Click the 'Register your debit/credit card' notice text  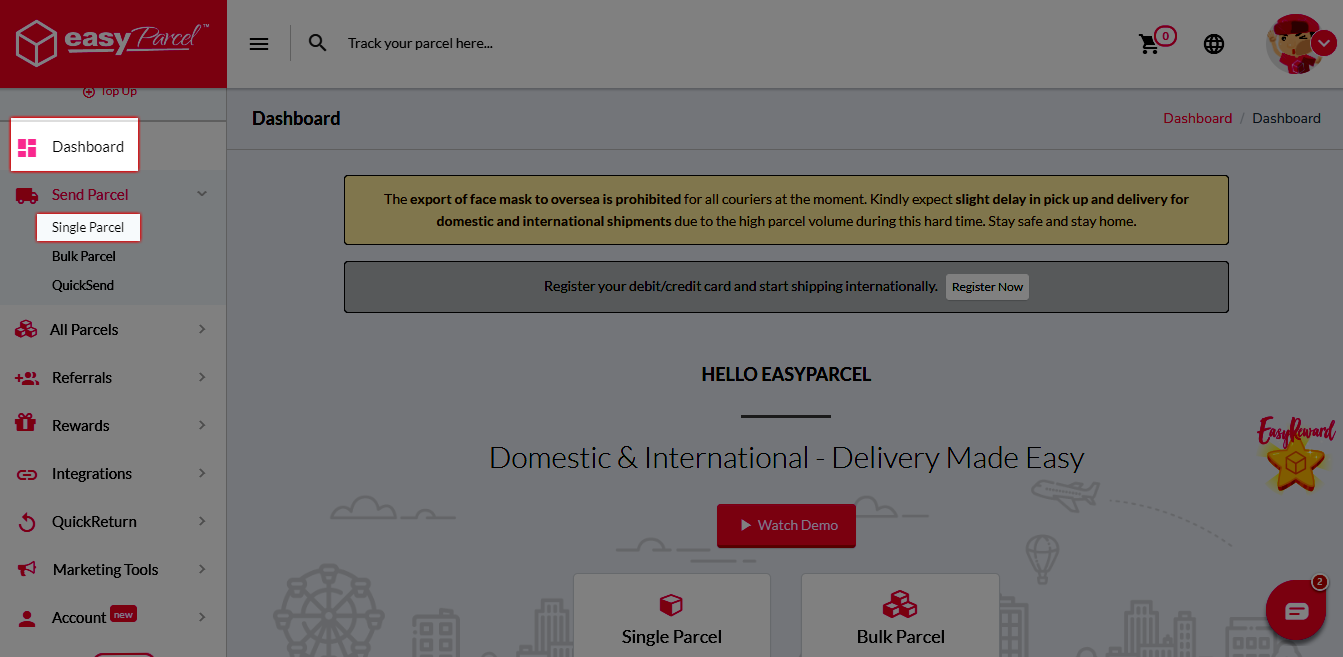[740, 286]
